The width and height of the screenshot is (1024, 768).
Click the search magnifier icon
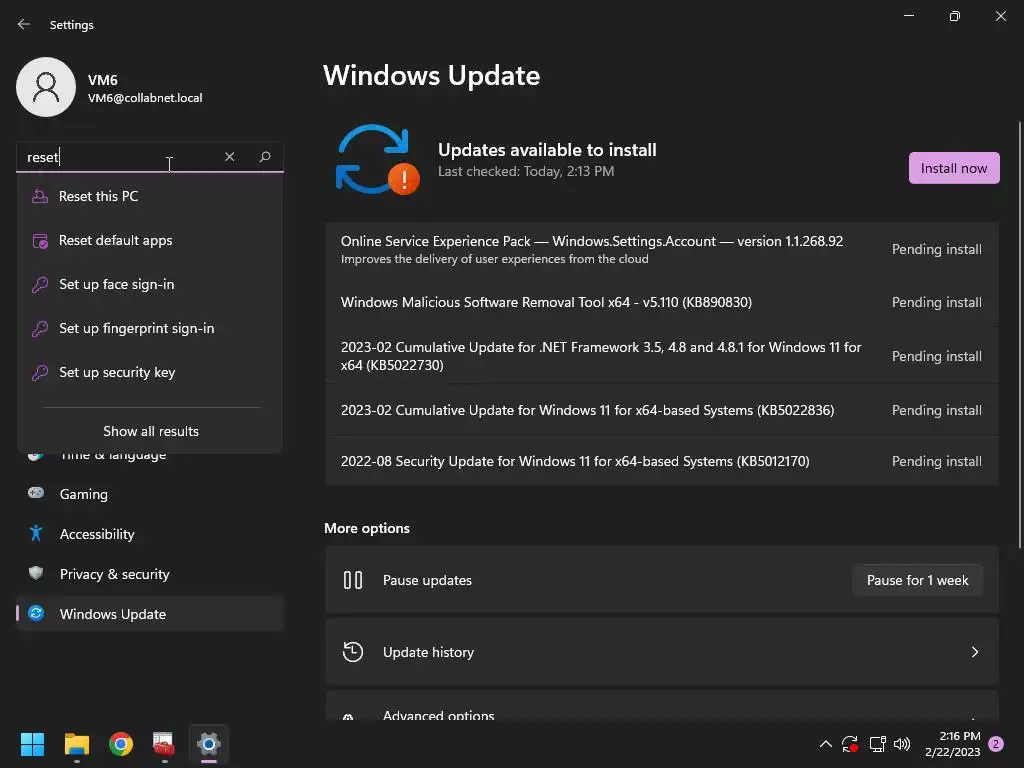264,157
